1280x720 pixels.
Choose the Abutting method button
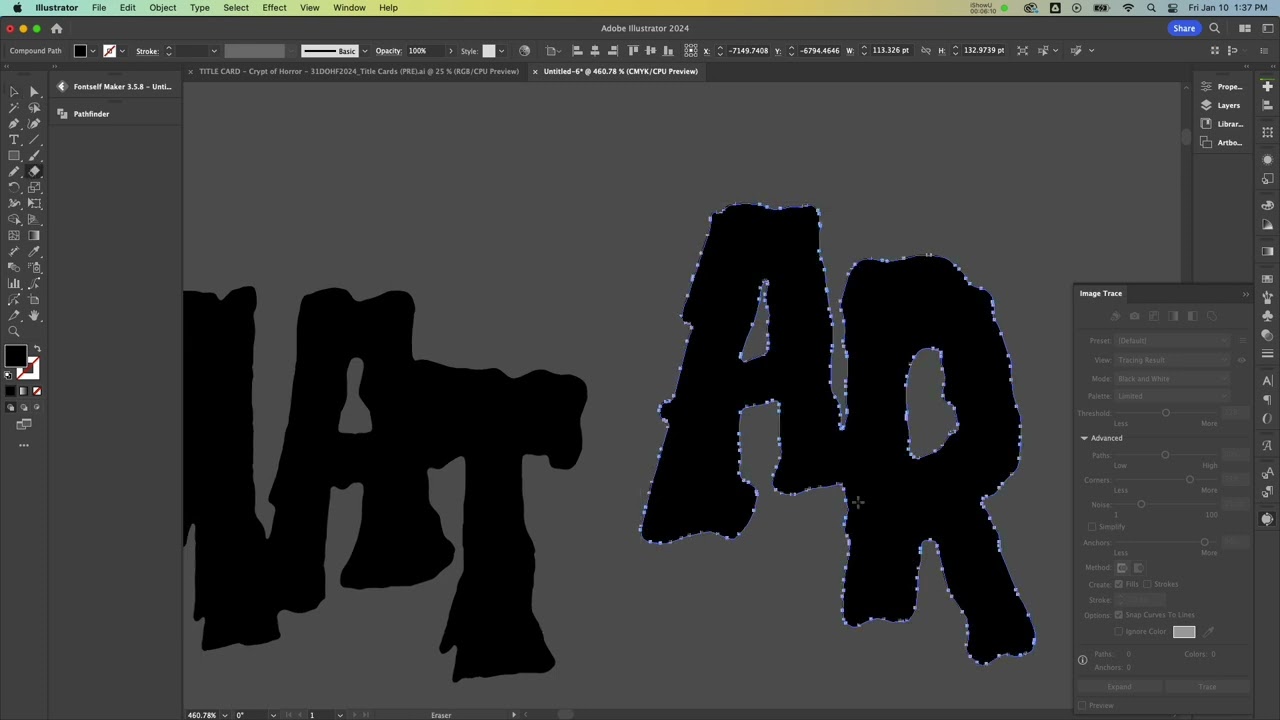pos(1122,568)
